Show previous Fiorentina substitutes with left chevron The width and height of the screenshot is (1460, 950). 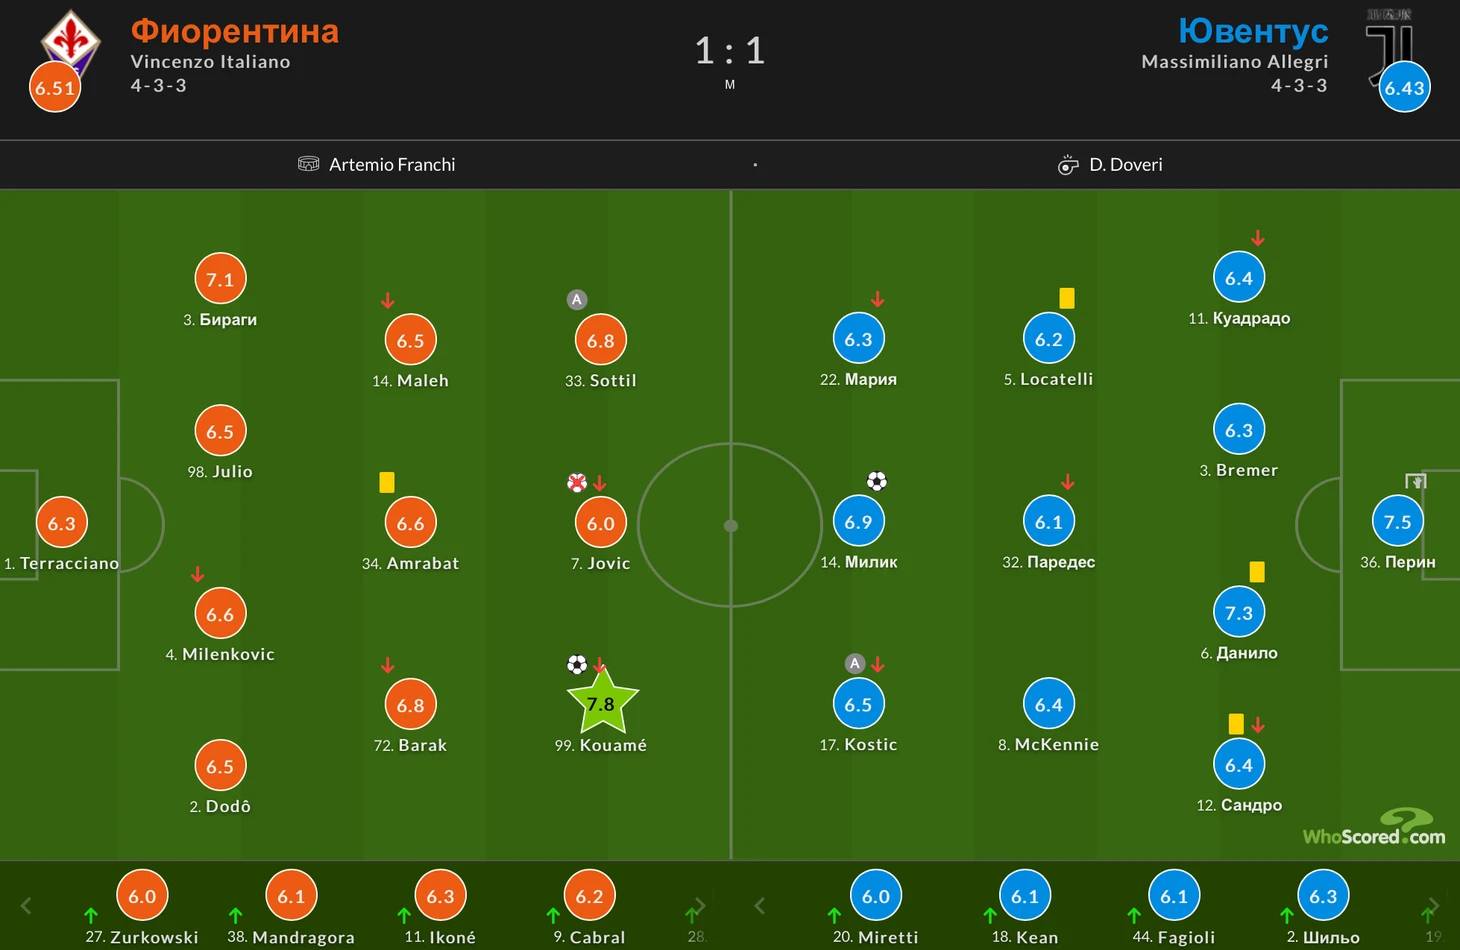coord(26,906)
